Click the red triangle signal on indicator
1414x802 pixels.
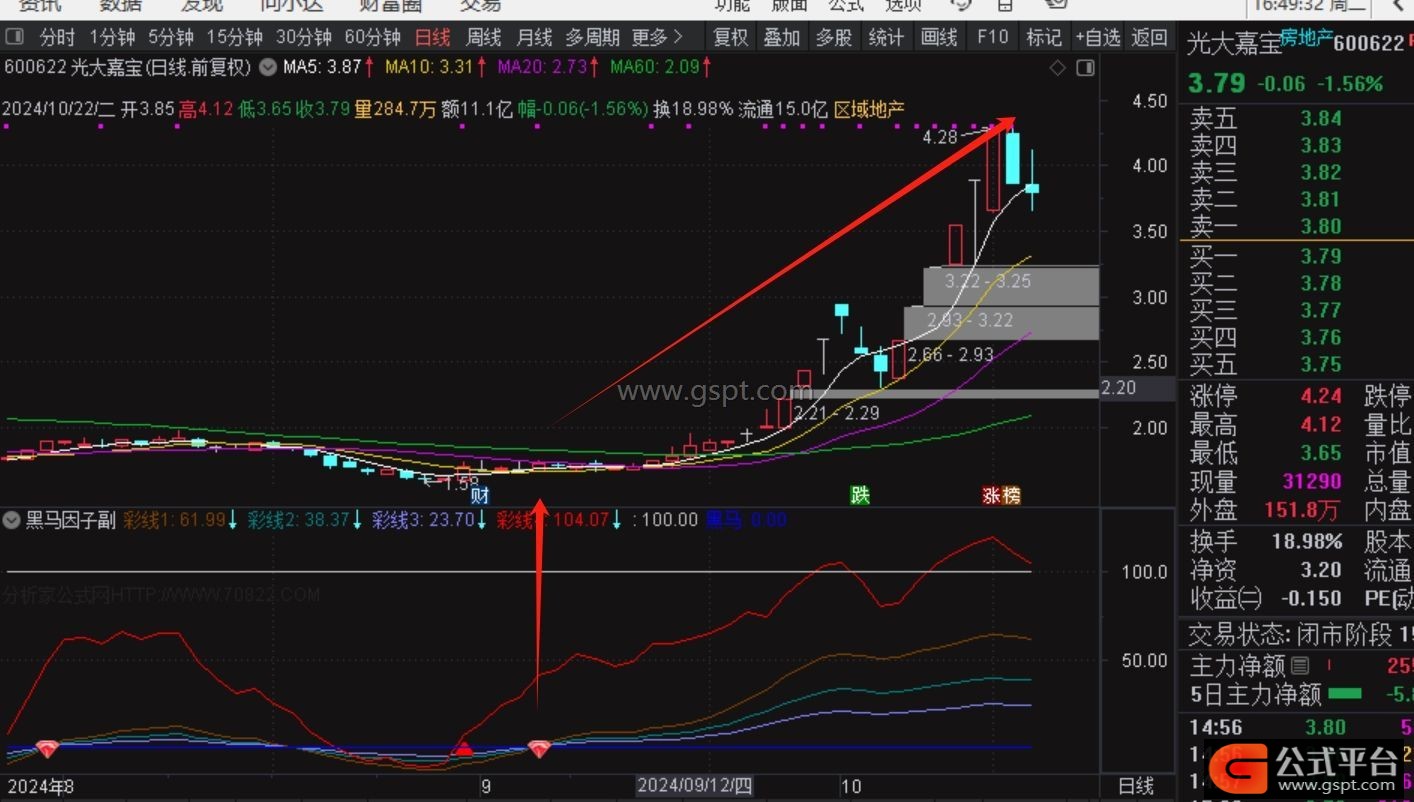pyautogui.click(x=463, y=747)
